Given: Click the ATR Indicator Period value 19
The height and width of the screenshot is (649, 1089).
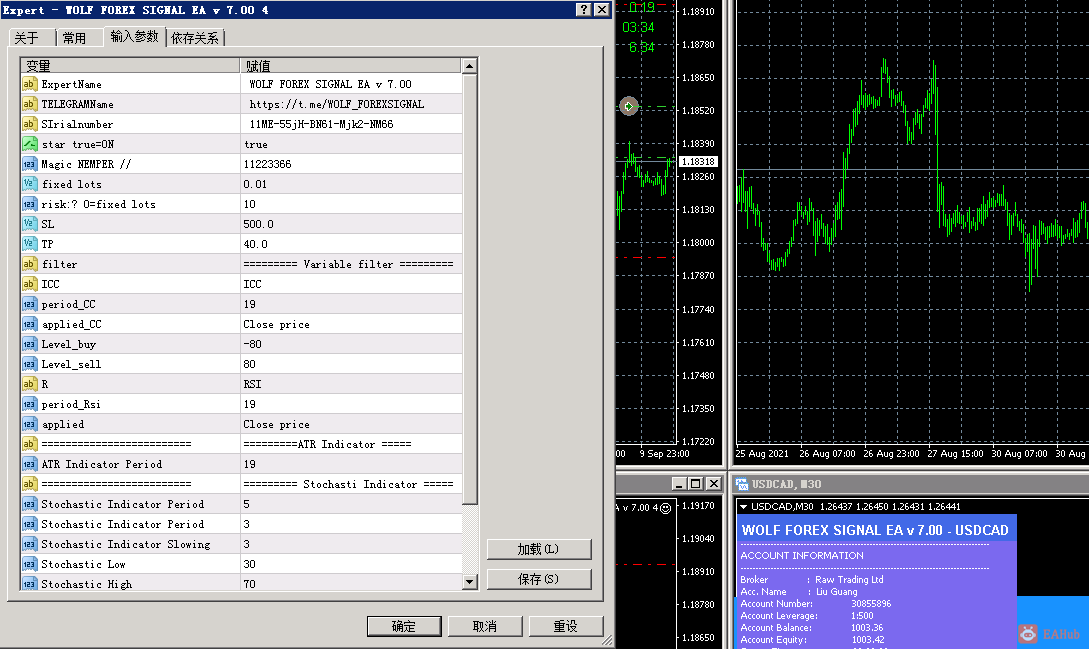Looking at the screenshot, I should coord(351,464).
